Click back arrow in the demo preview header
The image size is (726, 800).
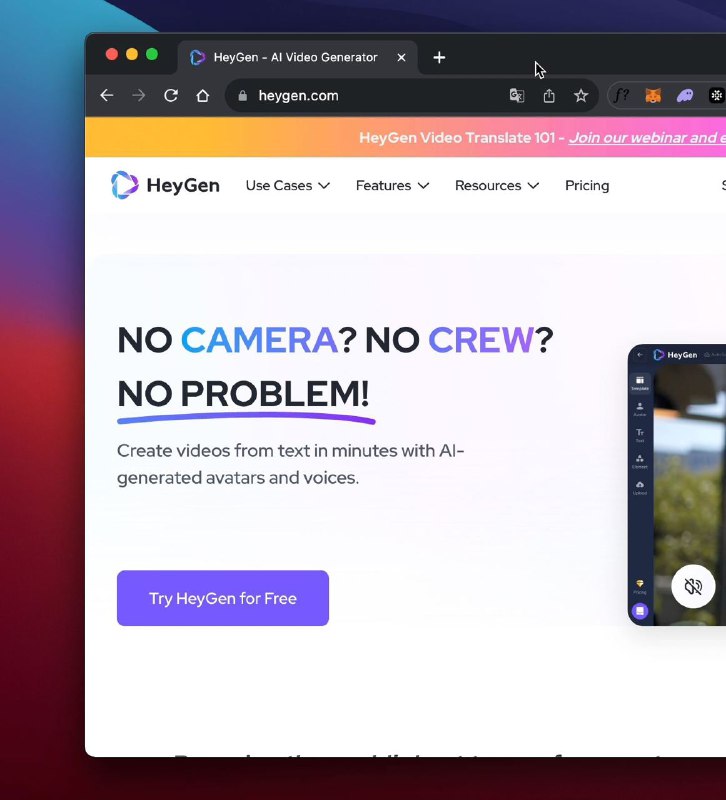click(640, 355)
